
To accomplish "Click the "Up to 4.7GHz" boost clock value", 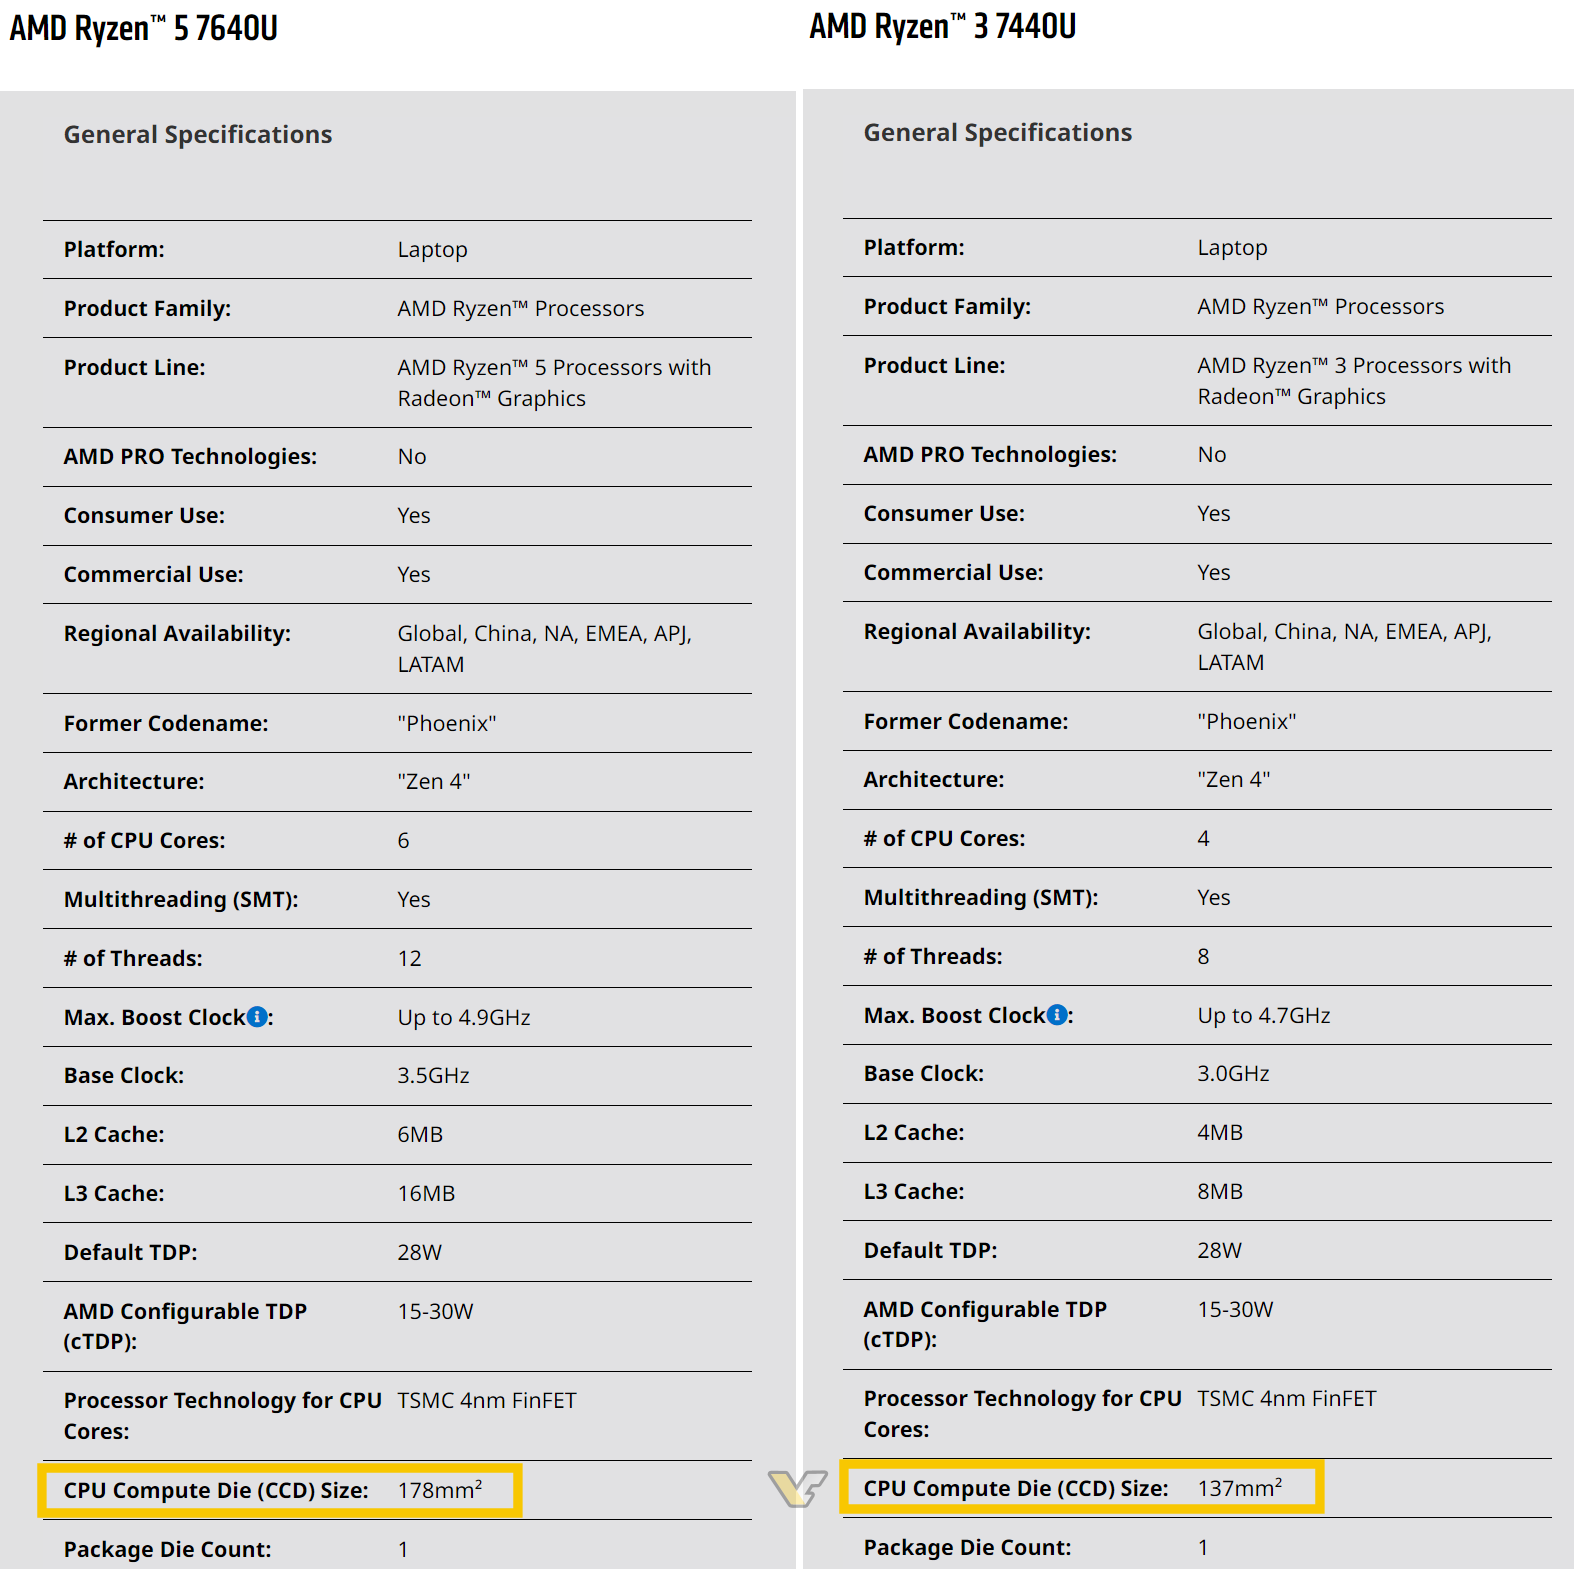I will pyautogui.click(x=1264, y=1015).
